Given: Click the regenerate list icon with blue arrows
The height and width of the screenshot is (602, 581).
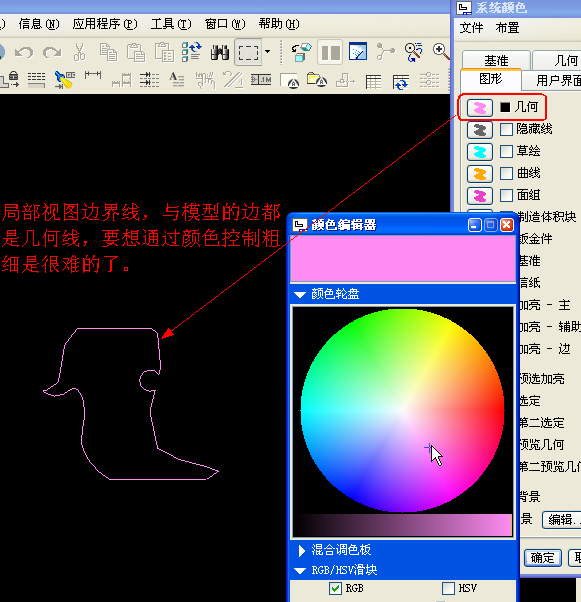Looking at the screenshot, I should pos(192,52).
